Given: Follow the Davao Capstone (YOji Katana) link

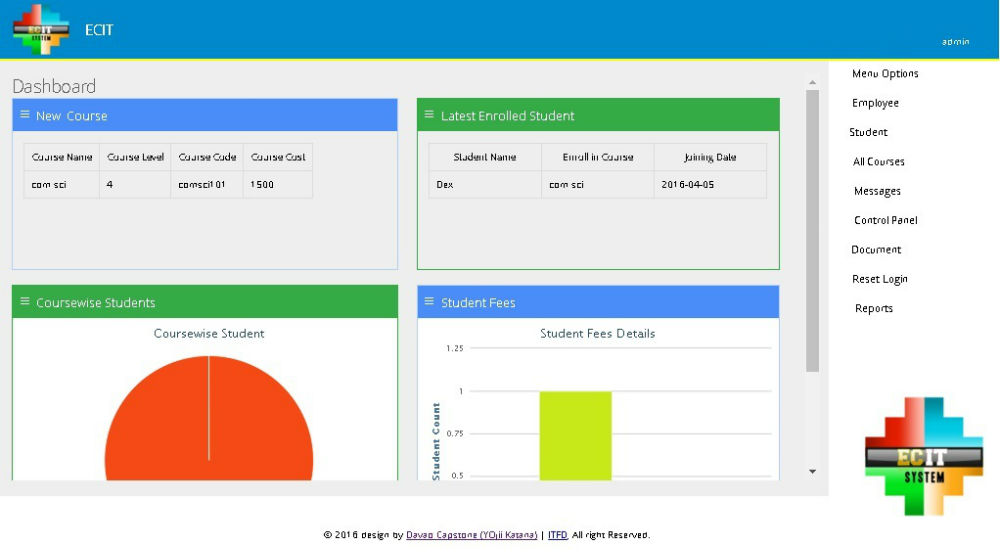Looking at the screenshot, I should [x=471, y=534].
